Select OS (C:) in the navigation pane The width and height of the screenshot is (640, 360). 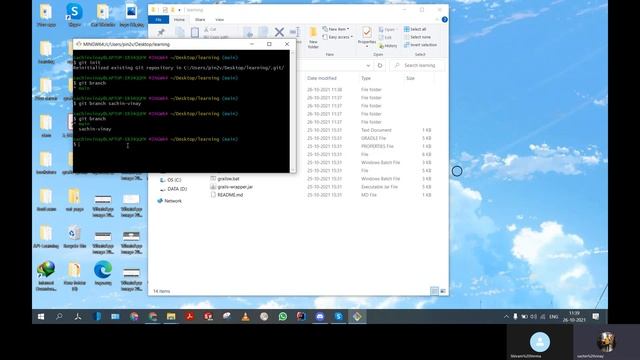click(171, 180)
